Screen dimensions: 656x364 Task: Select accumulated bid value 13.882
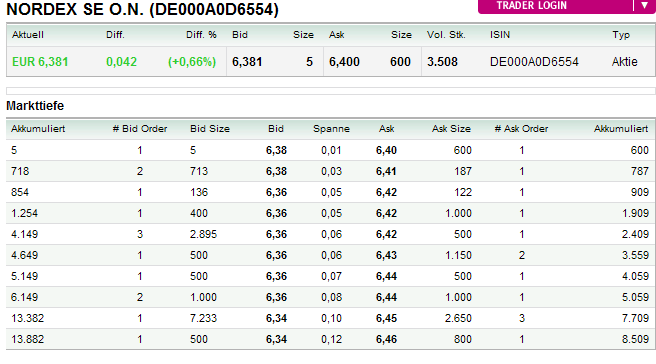28,339
